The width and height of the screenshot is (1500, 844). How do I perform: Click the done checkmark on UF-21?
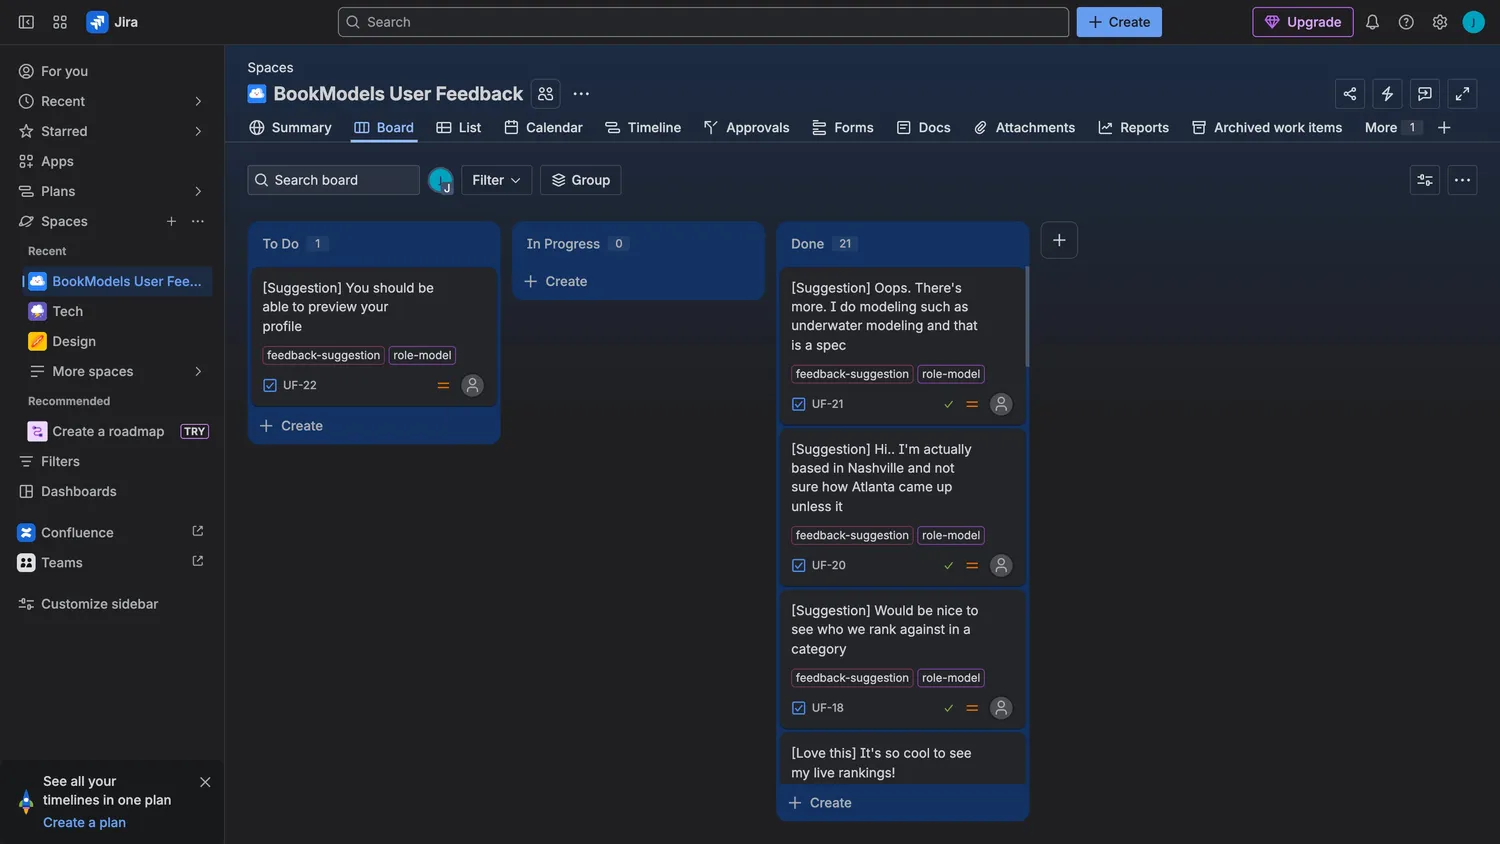(x=948, y=404)
